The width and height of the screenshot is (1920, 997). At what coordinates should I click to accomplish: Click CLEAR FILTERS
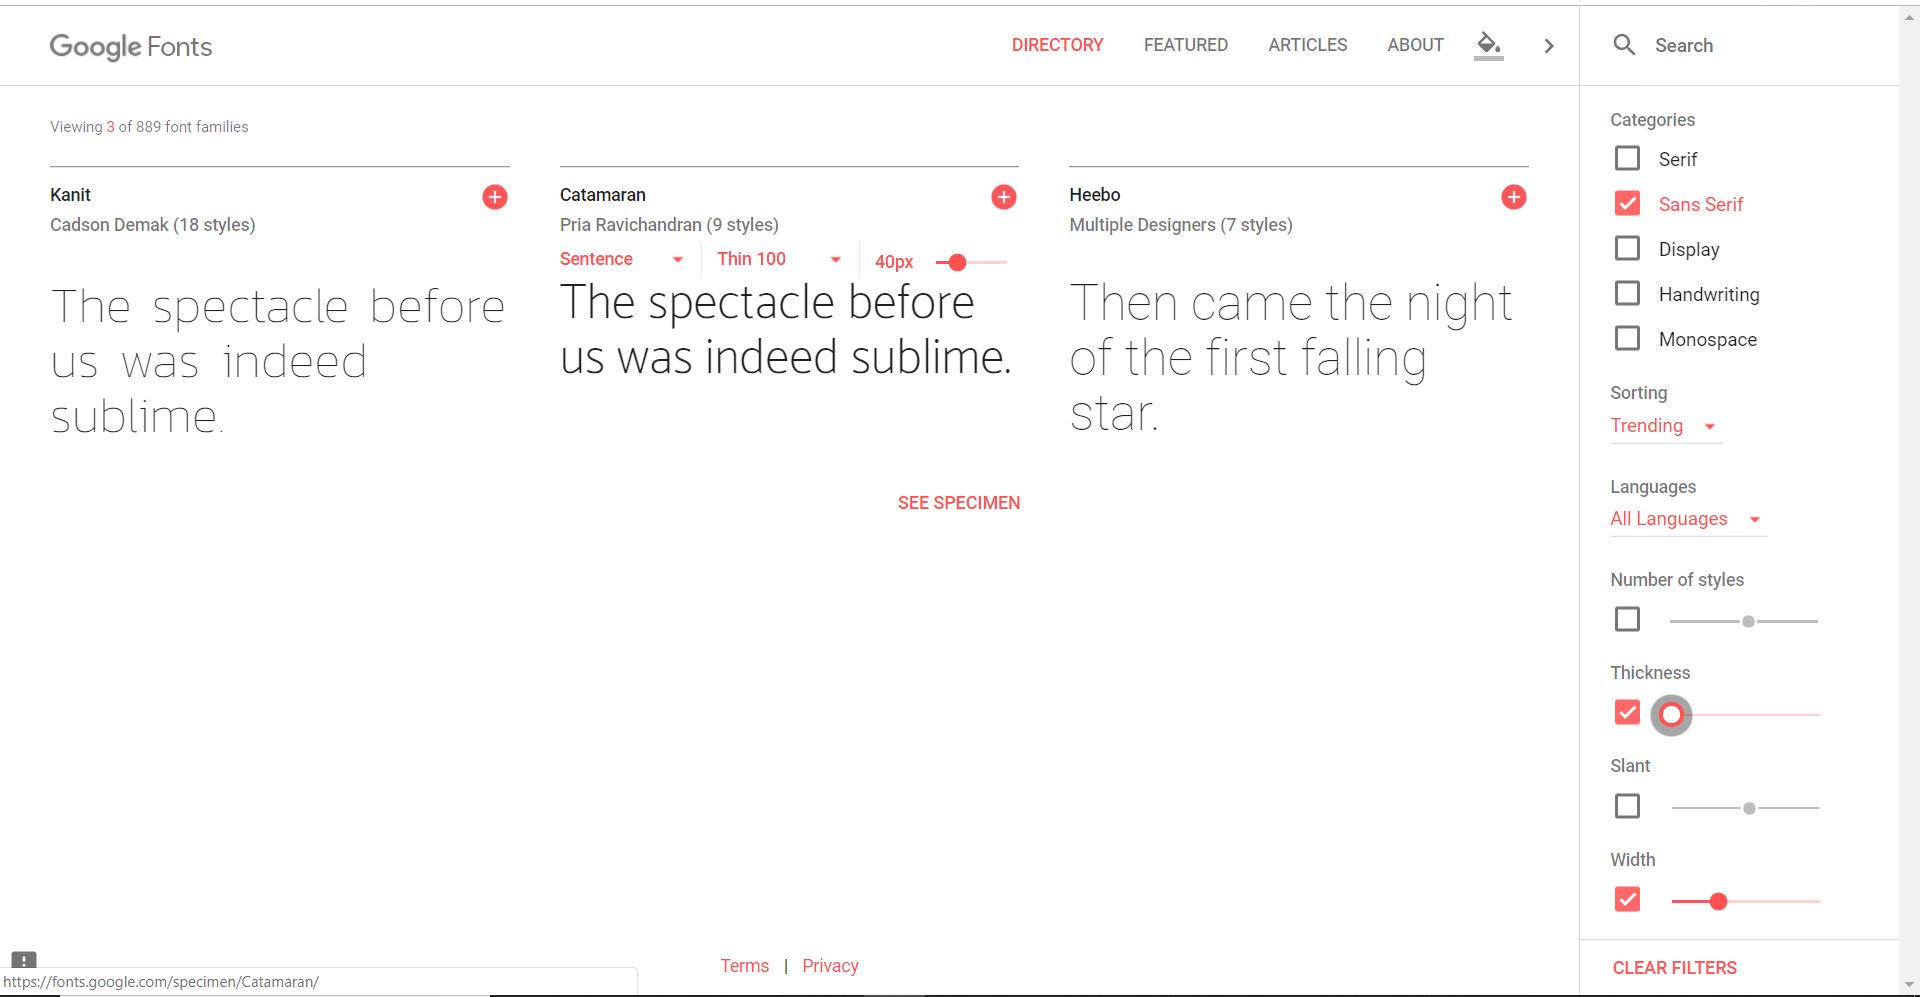point(1675,967)
